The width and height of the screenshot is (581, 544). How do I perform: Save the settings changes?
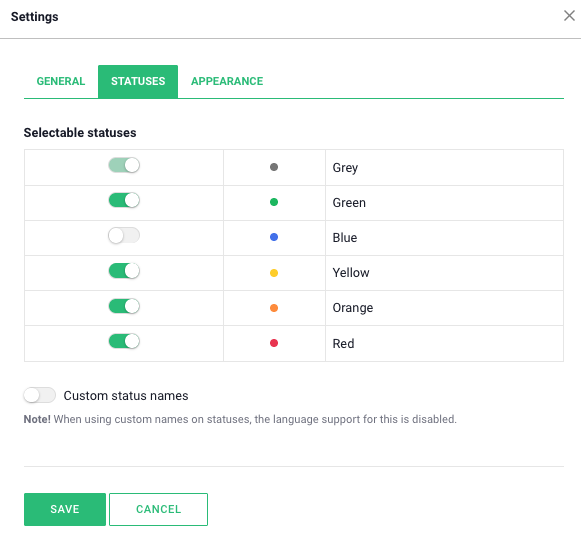click(65, 509)
